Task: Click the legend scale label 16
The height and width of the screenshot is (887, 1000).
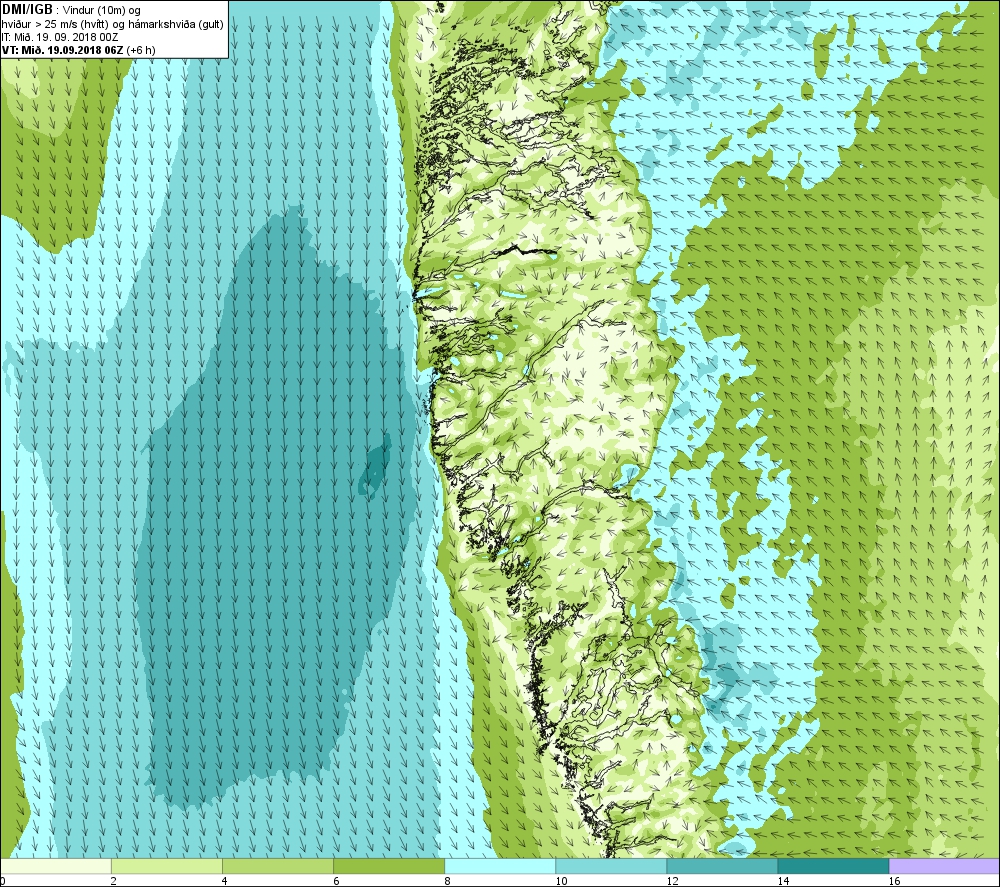Action: (895, 881)
